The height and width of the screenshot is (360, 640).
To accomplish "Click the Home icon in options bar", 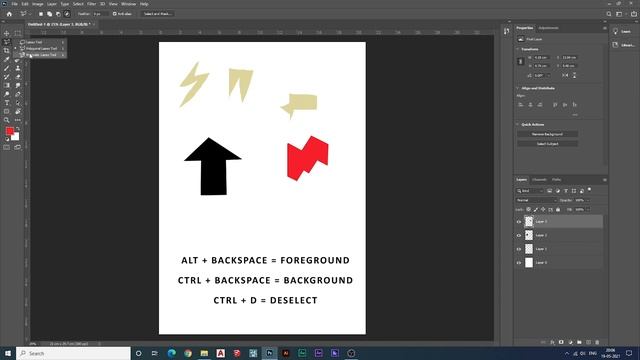I will click(x=9, y=14).
